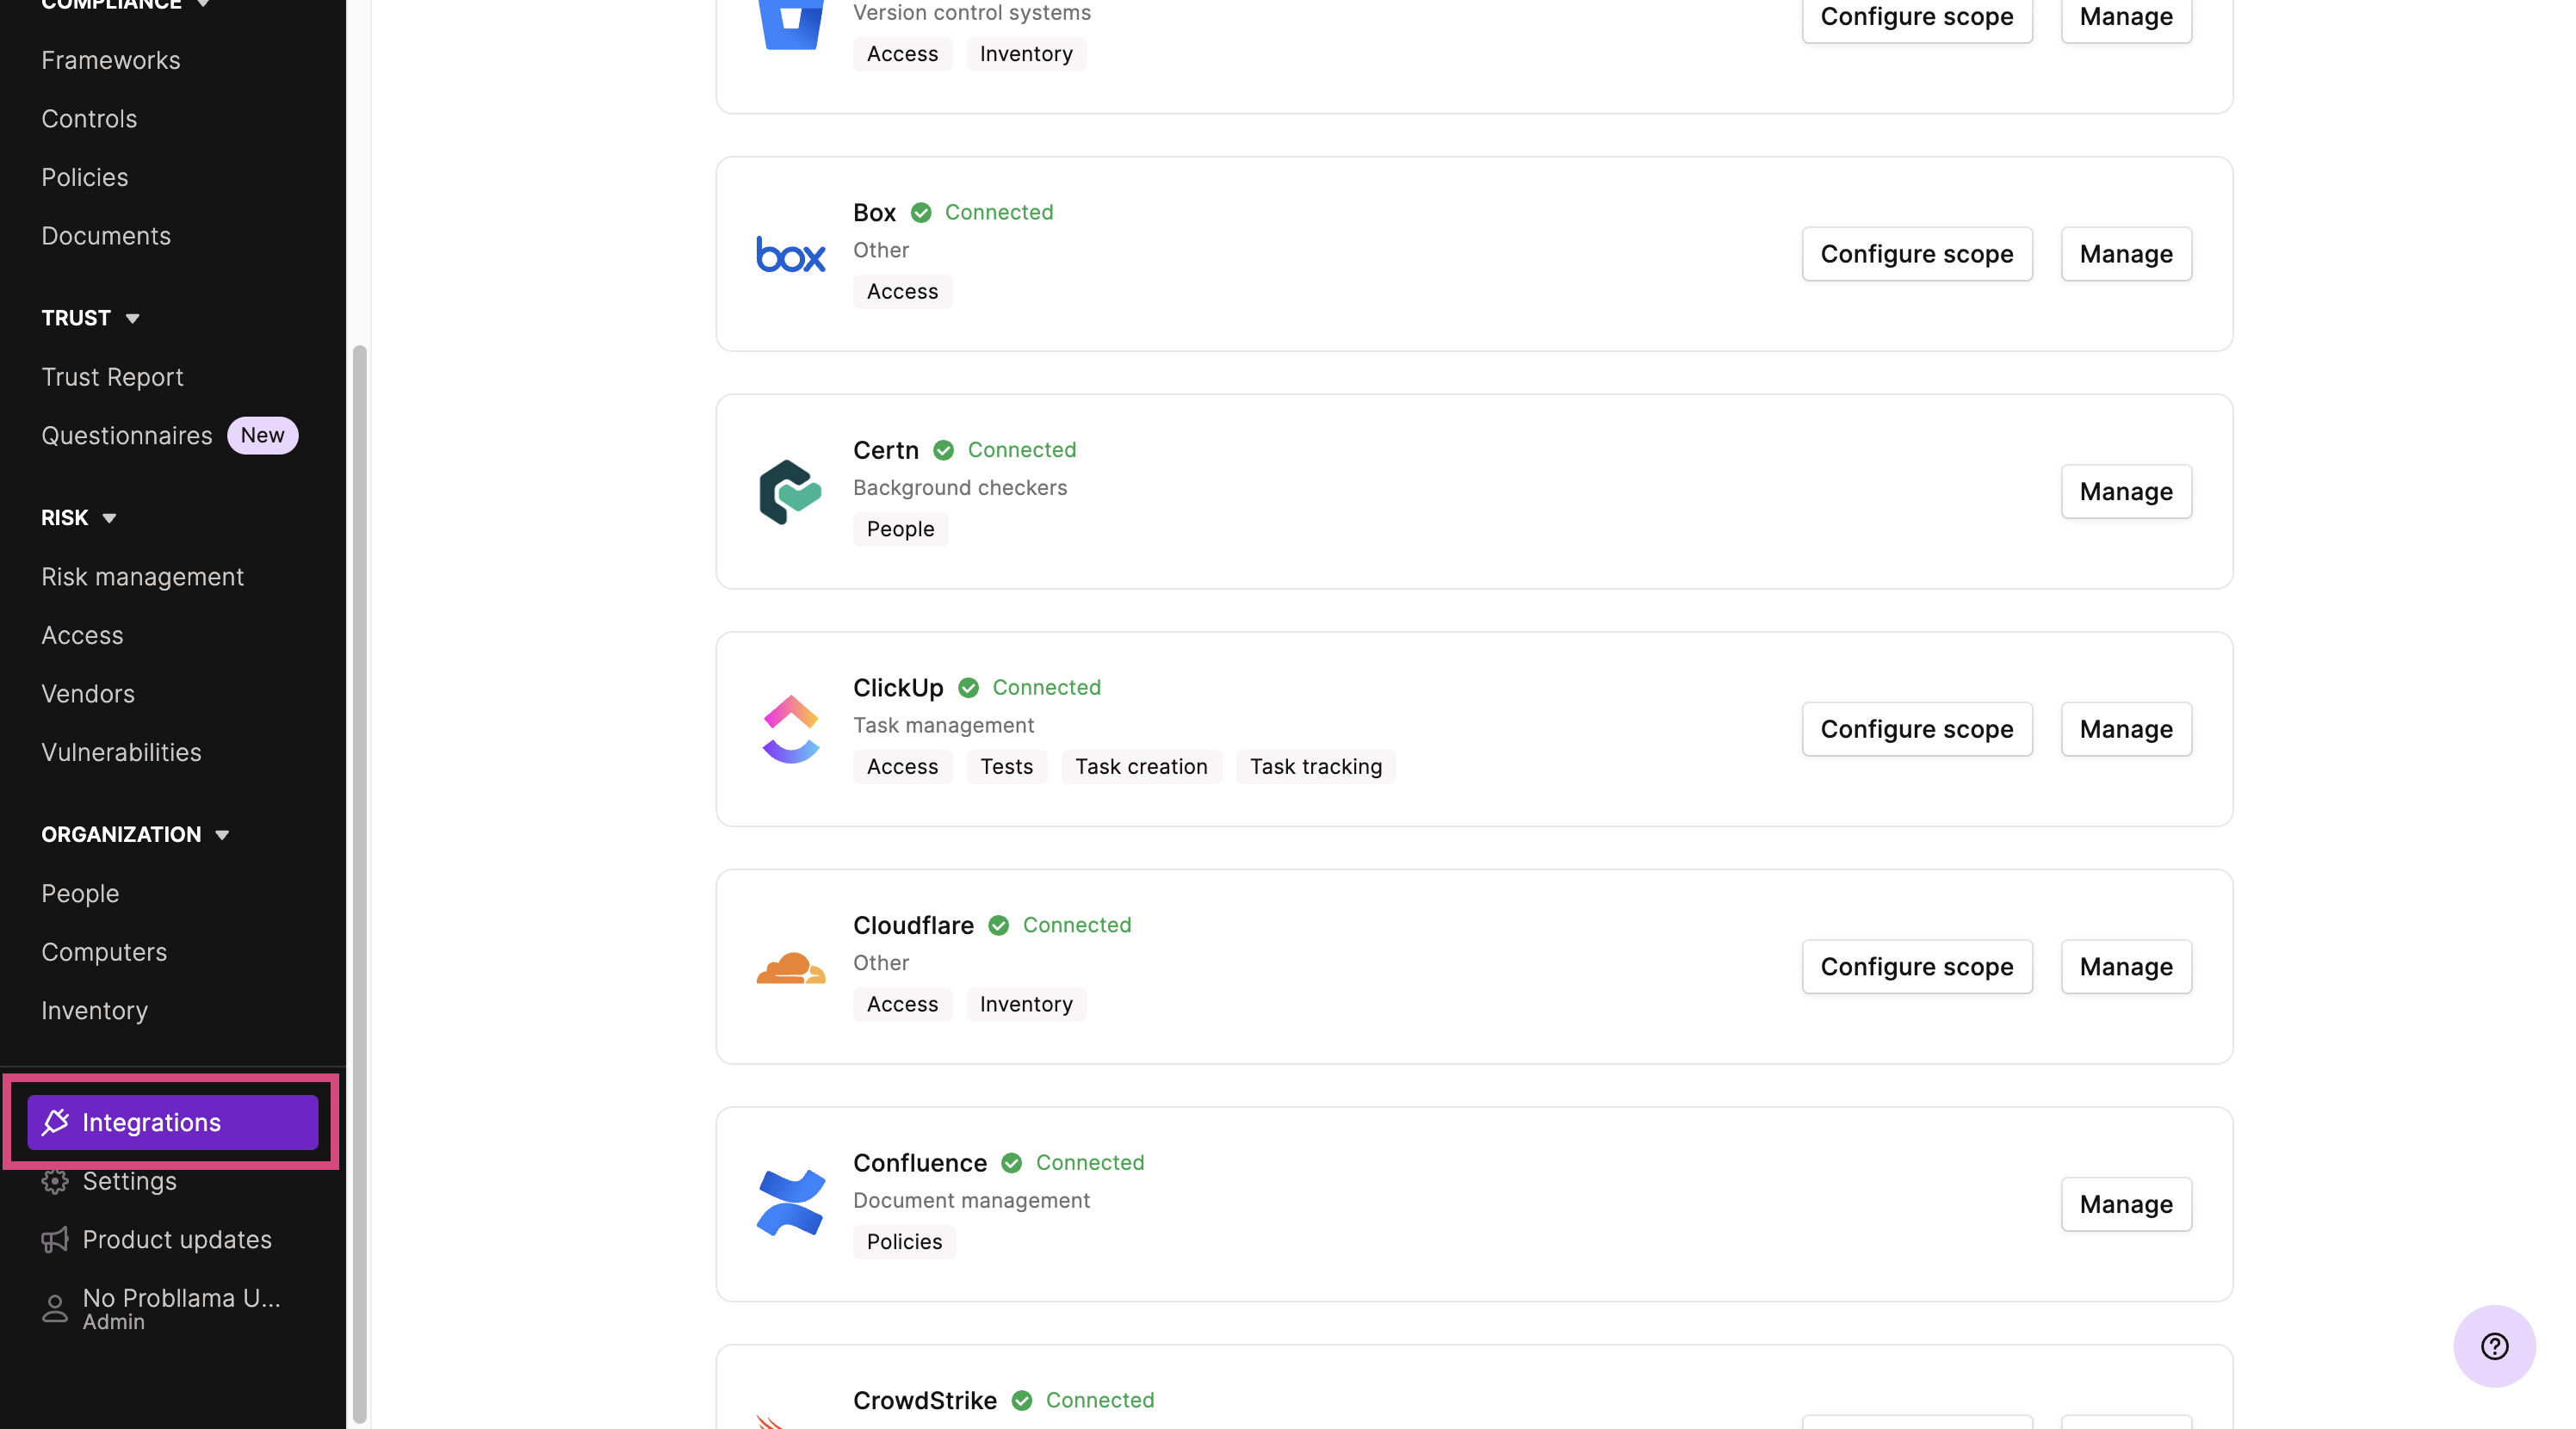Click CrowdStrike connected green checkmark
2576x1429 pixels.
(x=1021, y=1400)
